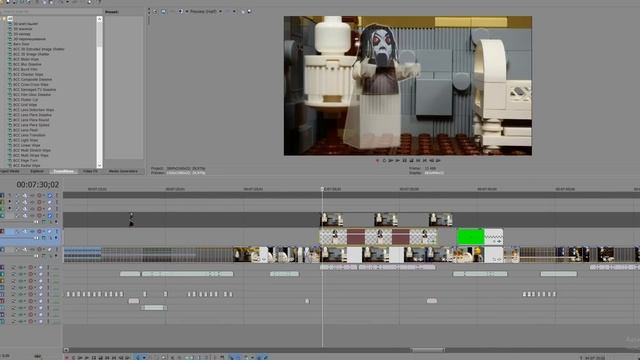640x360 pixels.
Task: Open automation settings on the second audio track
Action: coord(31,274)
